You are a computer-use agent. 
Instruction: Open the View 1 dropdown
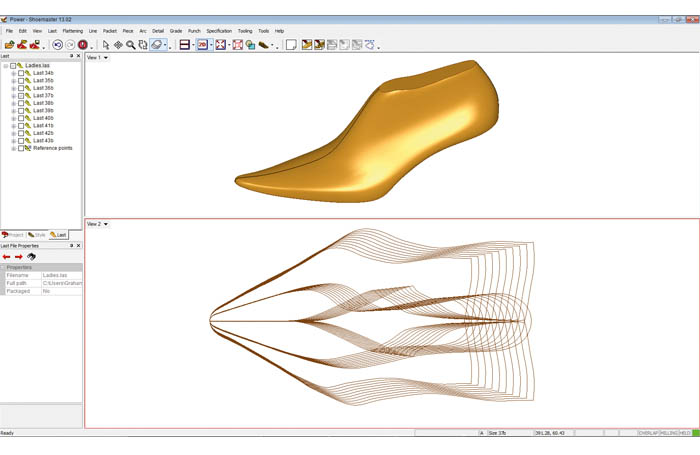(x=98, y=58)
